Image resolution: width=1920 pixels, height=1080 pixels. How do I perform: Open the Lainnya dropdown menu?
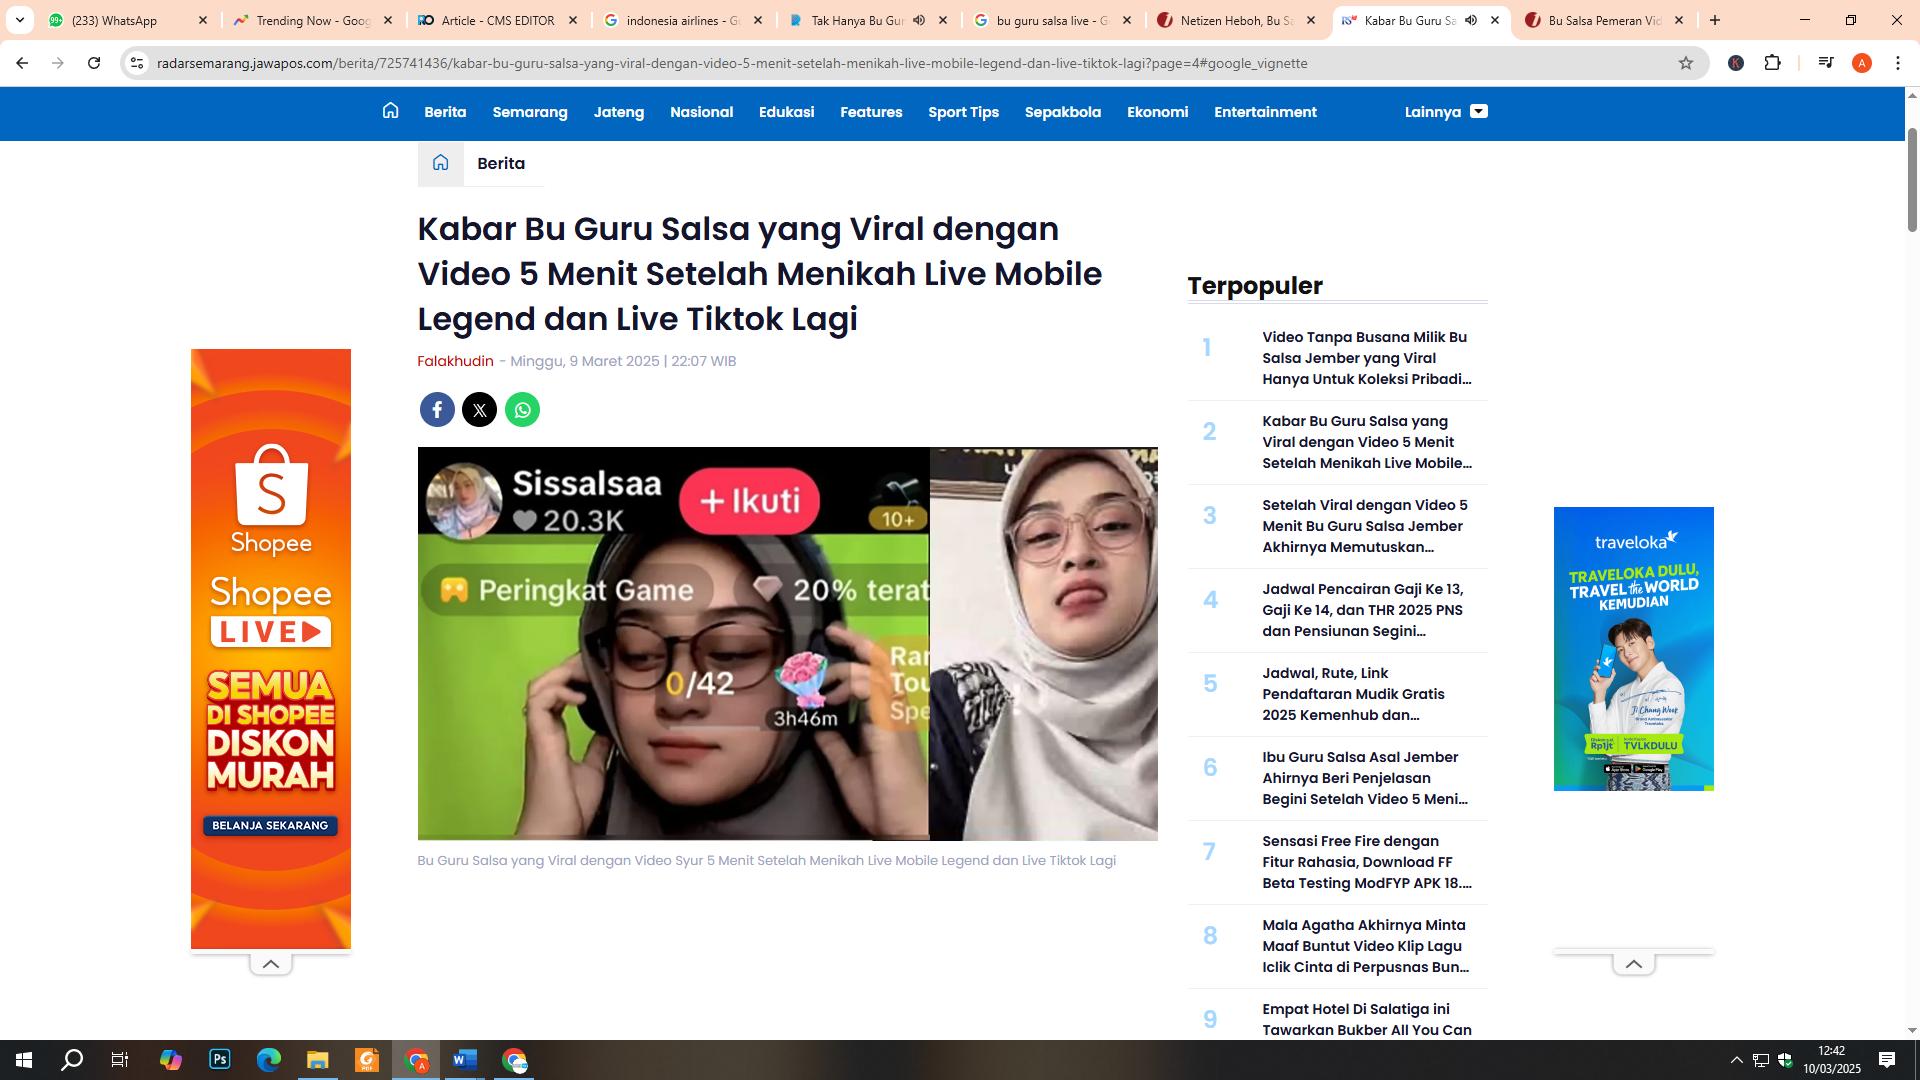pos(1445,112)
